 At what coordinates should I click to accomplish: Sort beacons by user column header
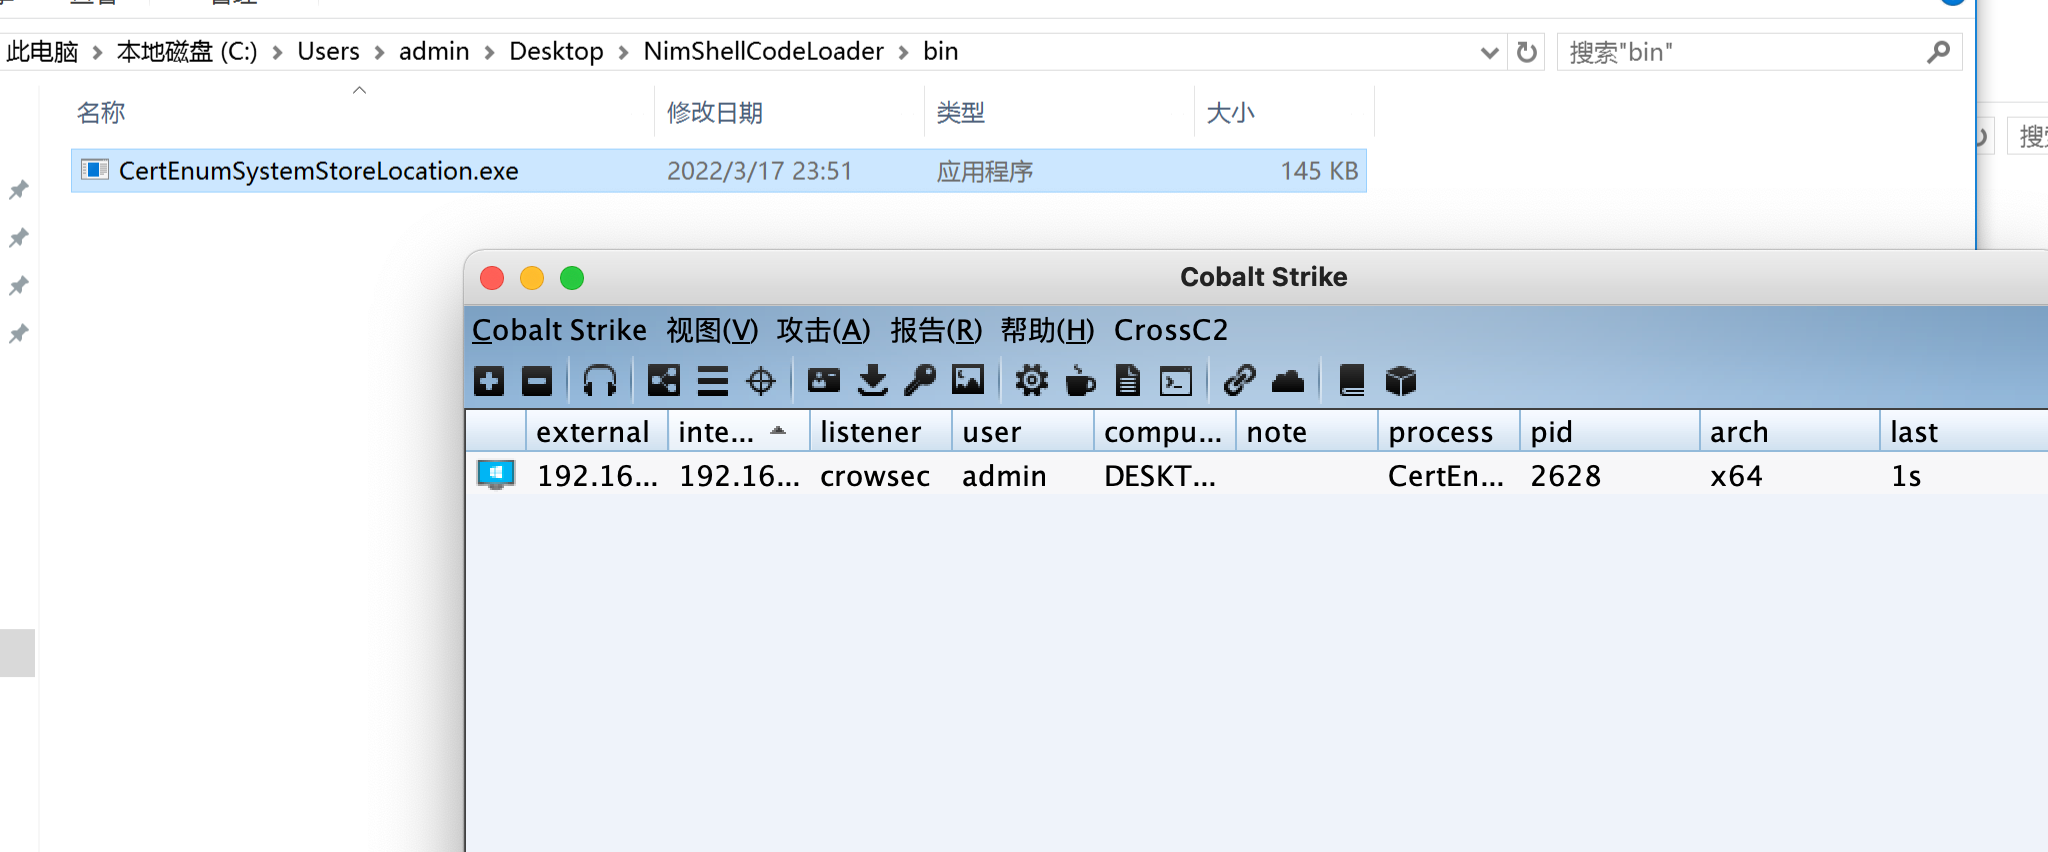(1022, 432)
